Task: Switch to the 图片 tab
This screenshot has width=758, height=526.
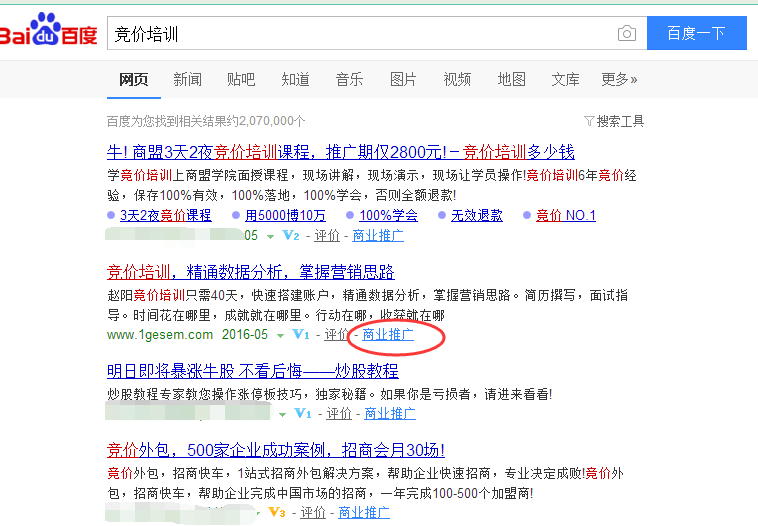Action: pos(403,79)
